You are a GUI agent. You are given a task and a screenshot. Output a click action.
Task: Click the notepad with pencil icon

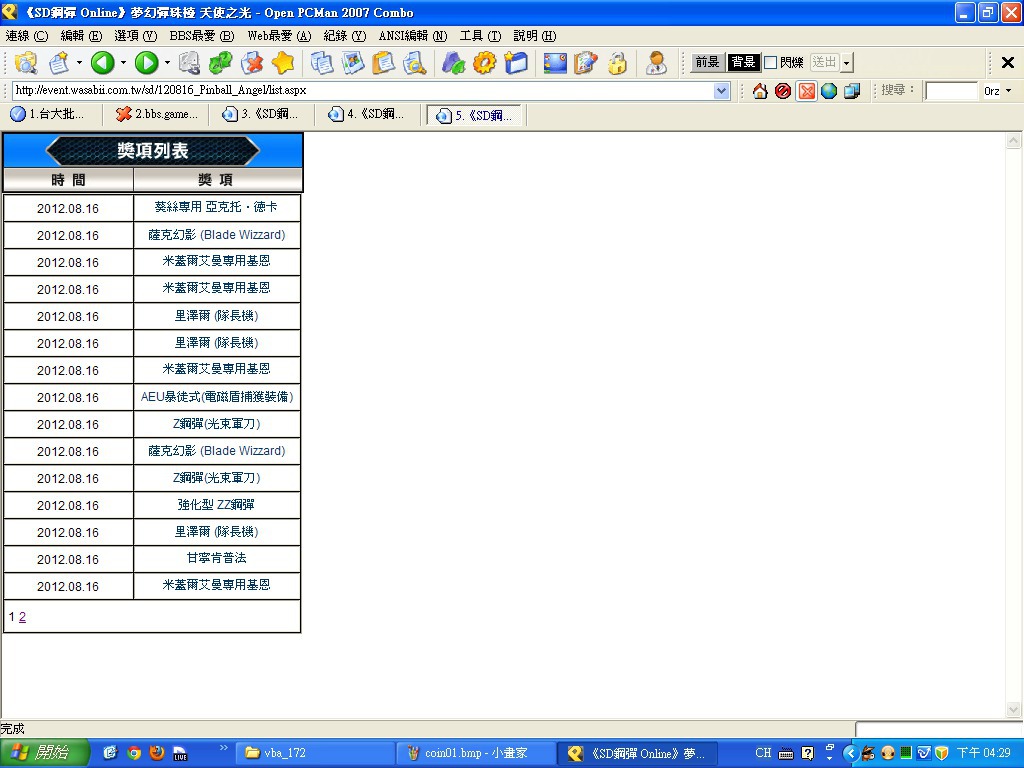[586, 63]
